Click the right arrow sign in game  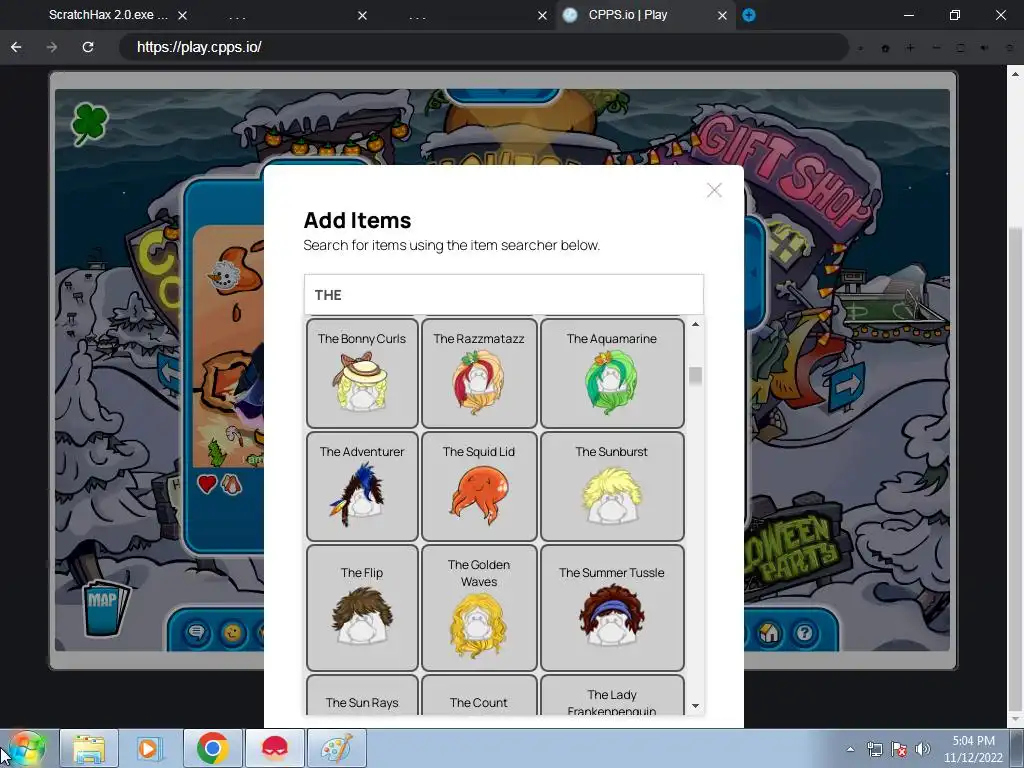[x=846, y=387]
